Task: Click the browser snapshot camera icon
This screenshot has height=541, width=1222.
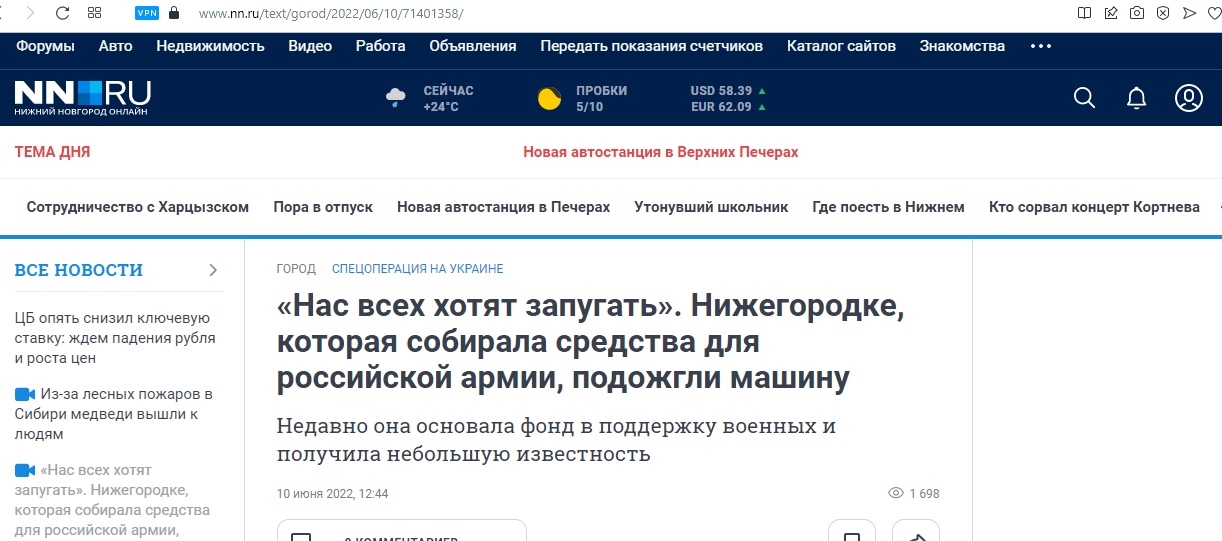Action: tap(1137, 13)
